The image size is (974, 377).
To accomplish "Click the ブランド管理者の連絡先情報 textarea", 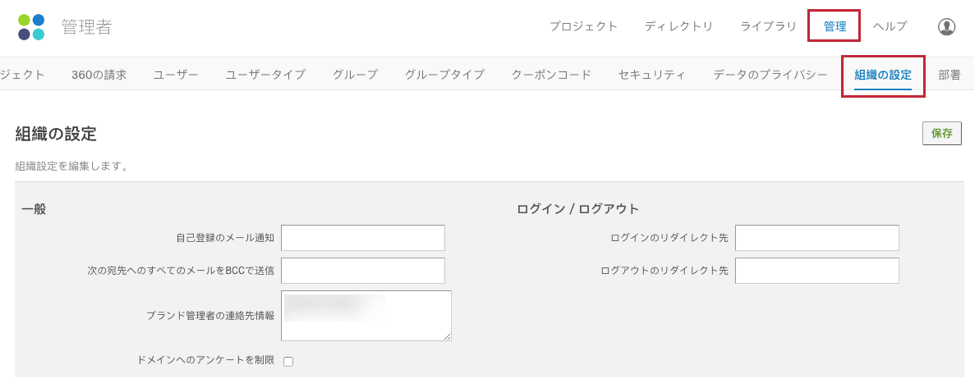I will click(366, 316).
